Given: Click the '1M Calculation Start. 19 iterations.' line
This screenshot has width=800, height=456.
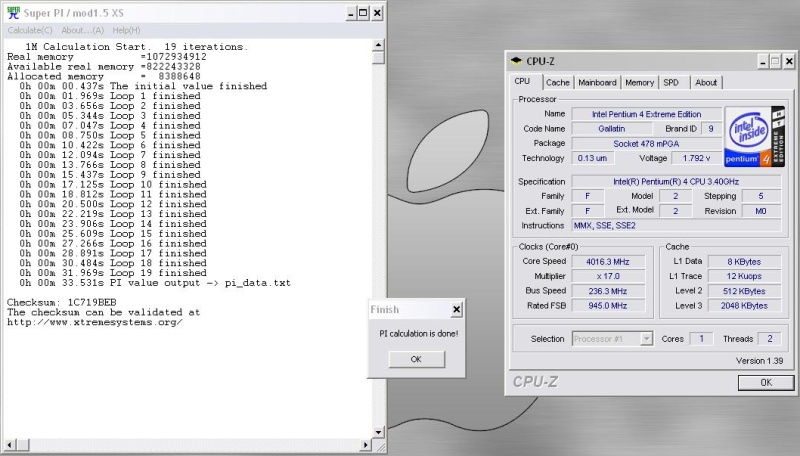Looking at the screenshot, I should point(137,47).
